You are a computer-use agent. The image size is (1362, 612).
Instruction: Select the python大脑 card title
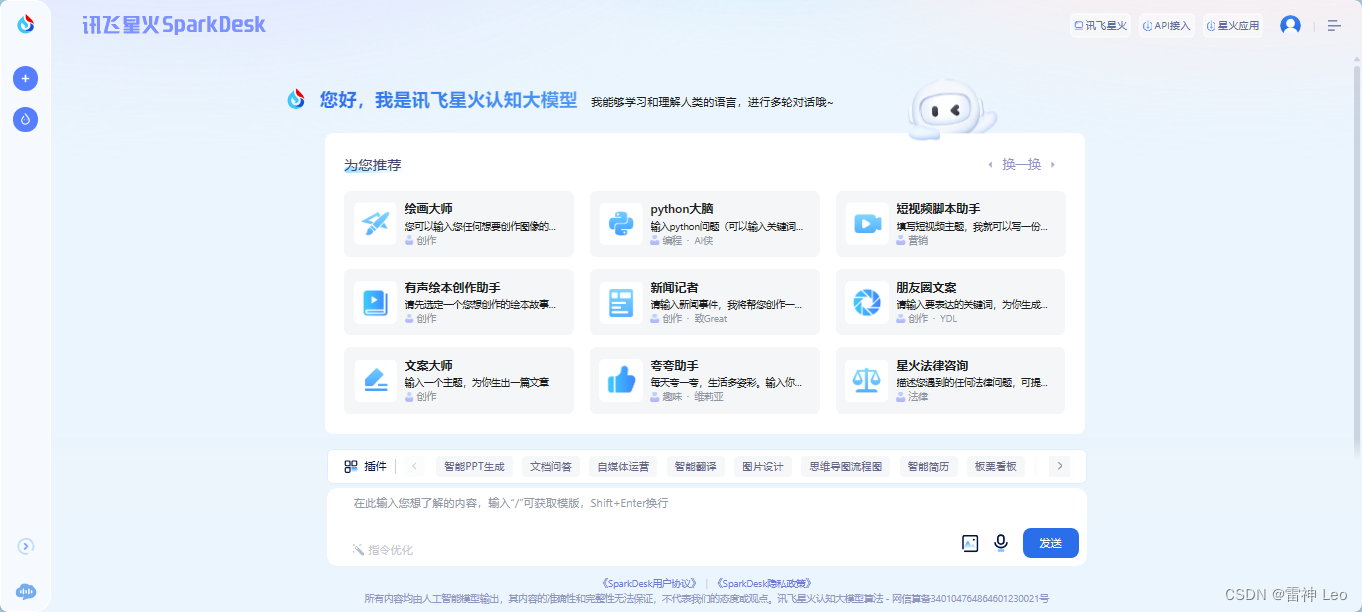click(x=682, y=209)
